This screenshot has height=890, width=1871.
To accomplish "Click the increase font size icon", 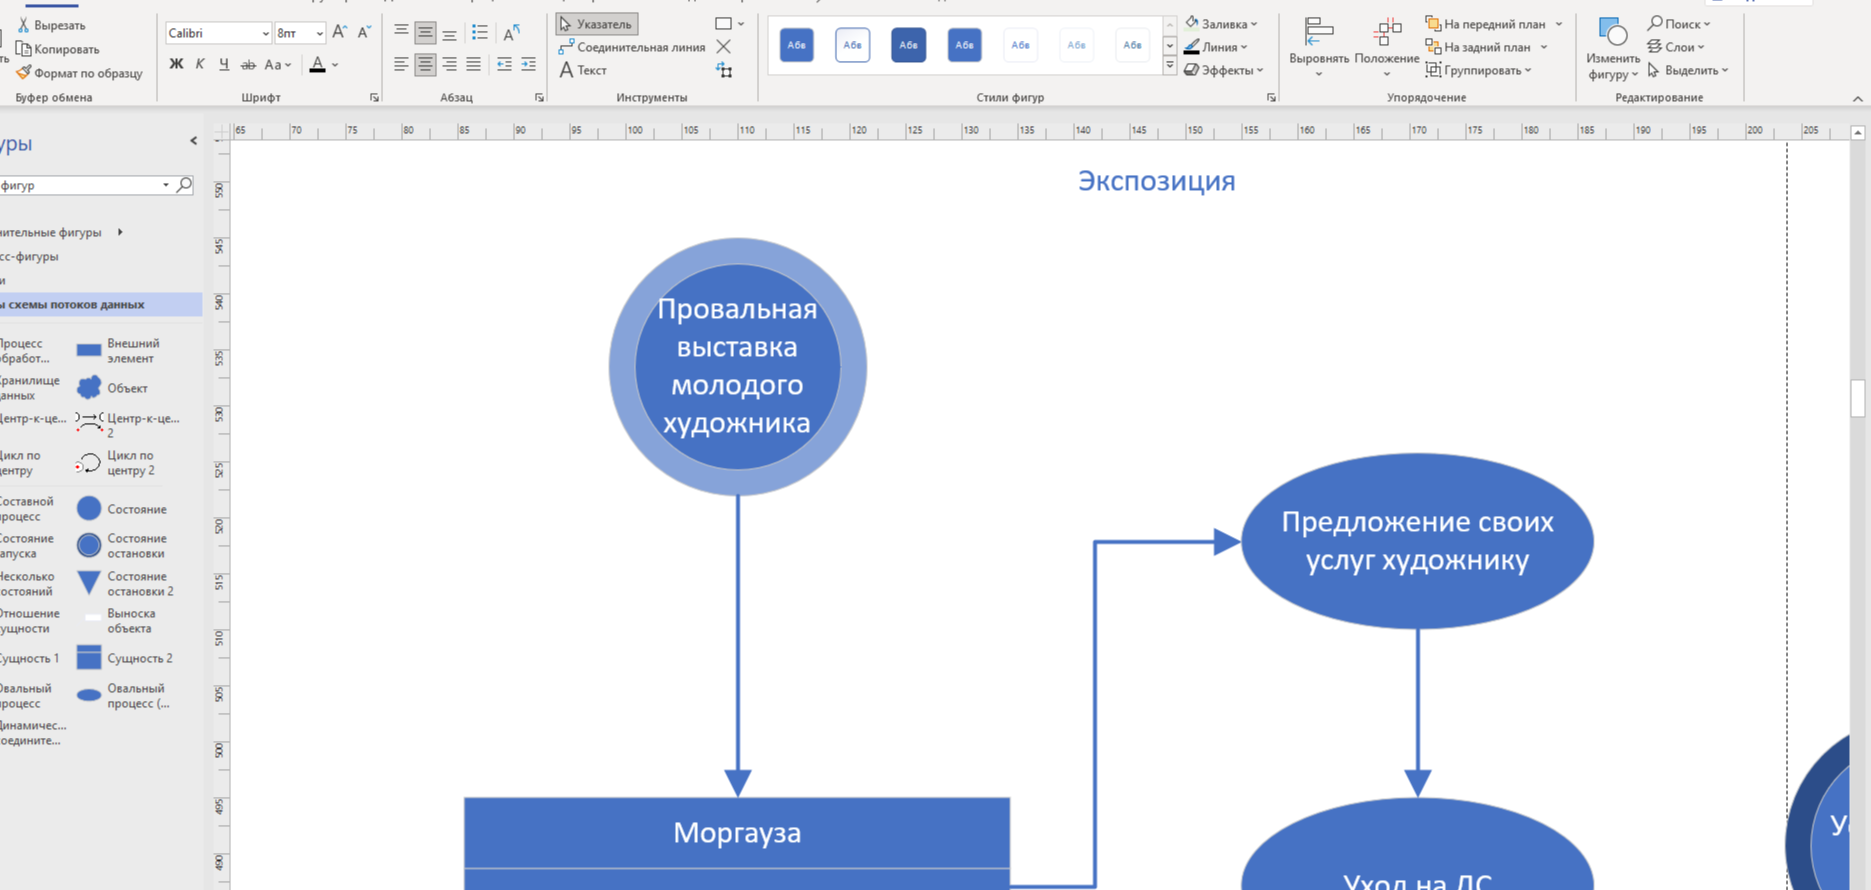I will pos(340,33).
